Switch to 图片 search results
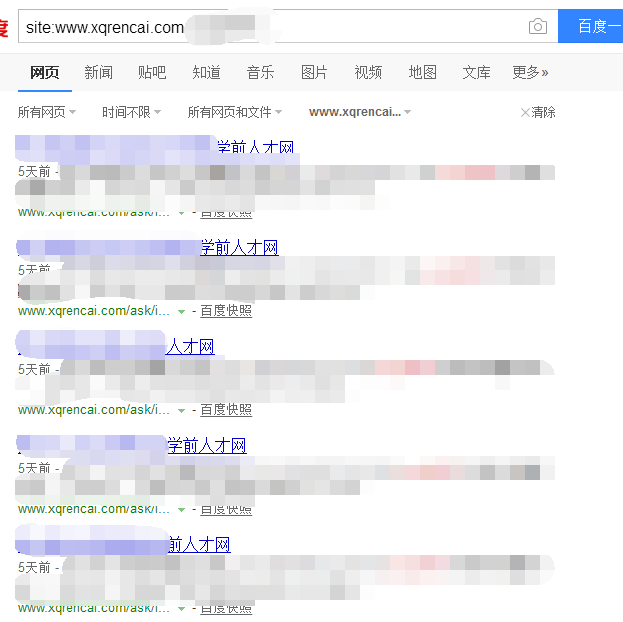 pos(314,72)
